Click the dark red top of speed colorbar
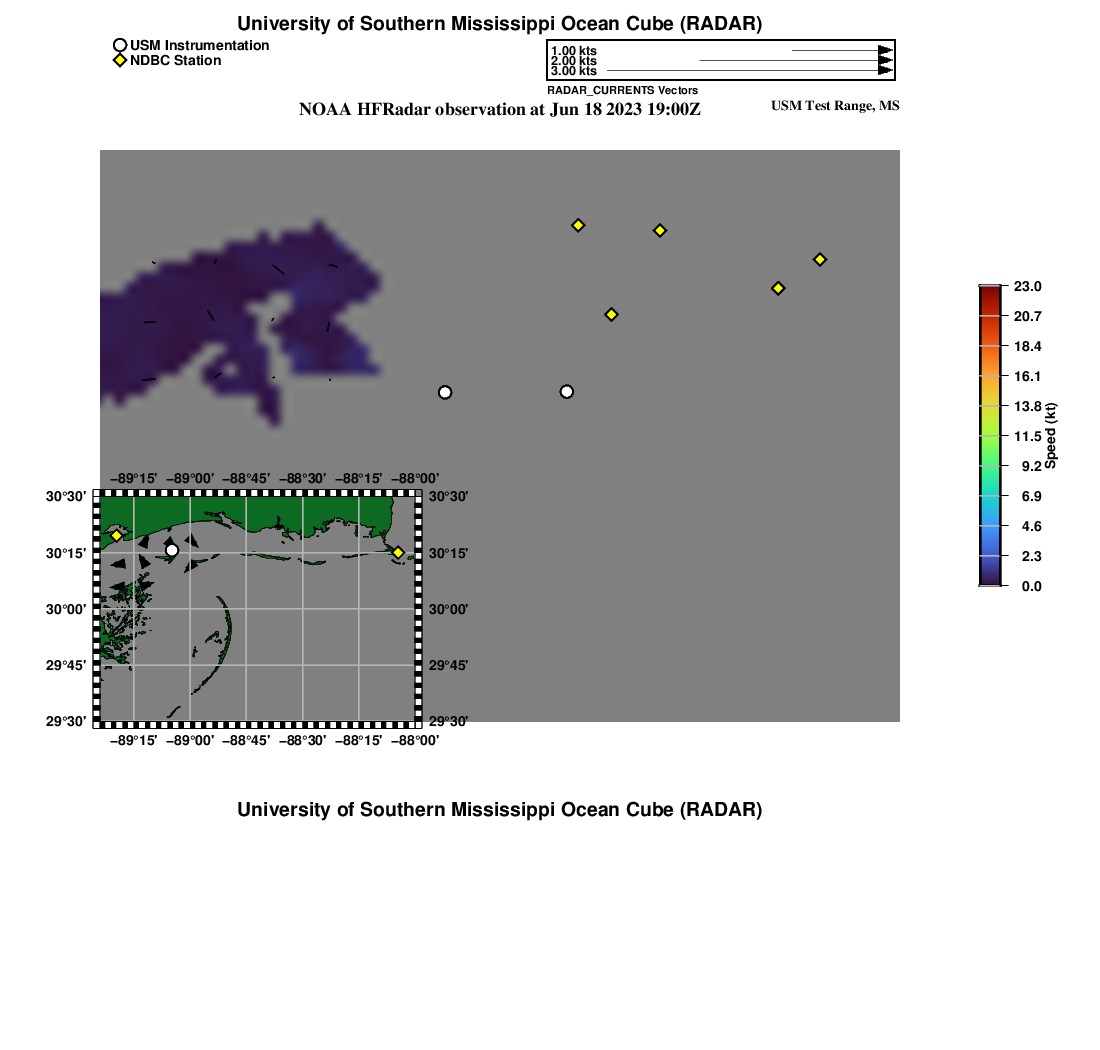Screen dimensions: 1100x1050 point(990,292)
